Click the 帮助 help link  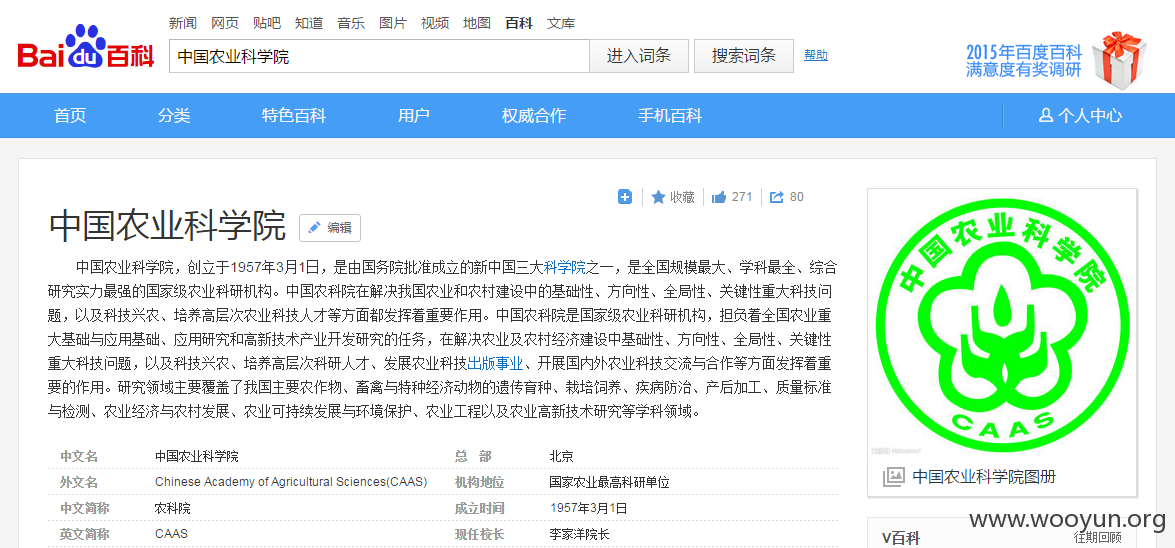coord(816,55)
